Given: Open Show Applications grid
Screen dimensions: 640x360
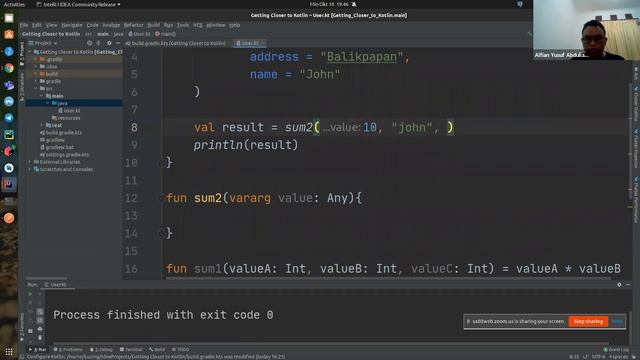Looking at the screenshot, I should click(9, 351).
